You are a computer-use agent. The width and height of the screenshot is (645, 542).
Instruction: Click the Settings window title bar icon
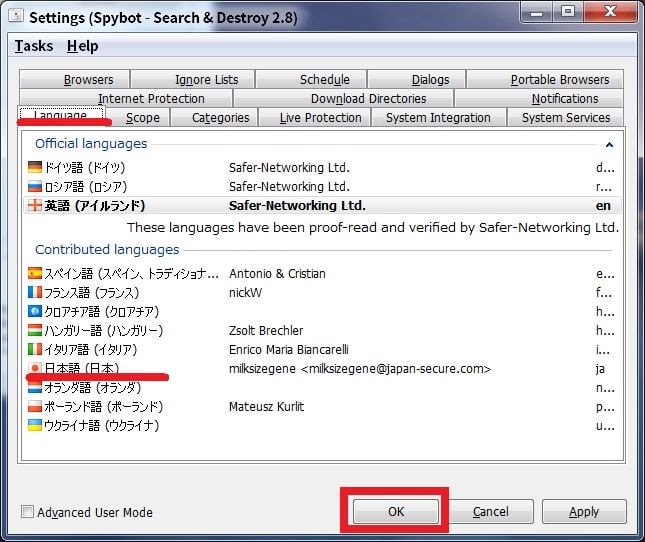pos(16,16)
